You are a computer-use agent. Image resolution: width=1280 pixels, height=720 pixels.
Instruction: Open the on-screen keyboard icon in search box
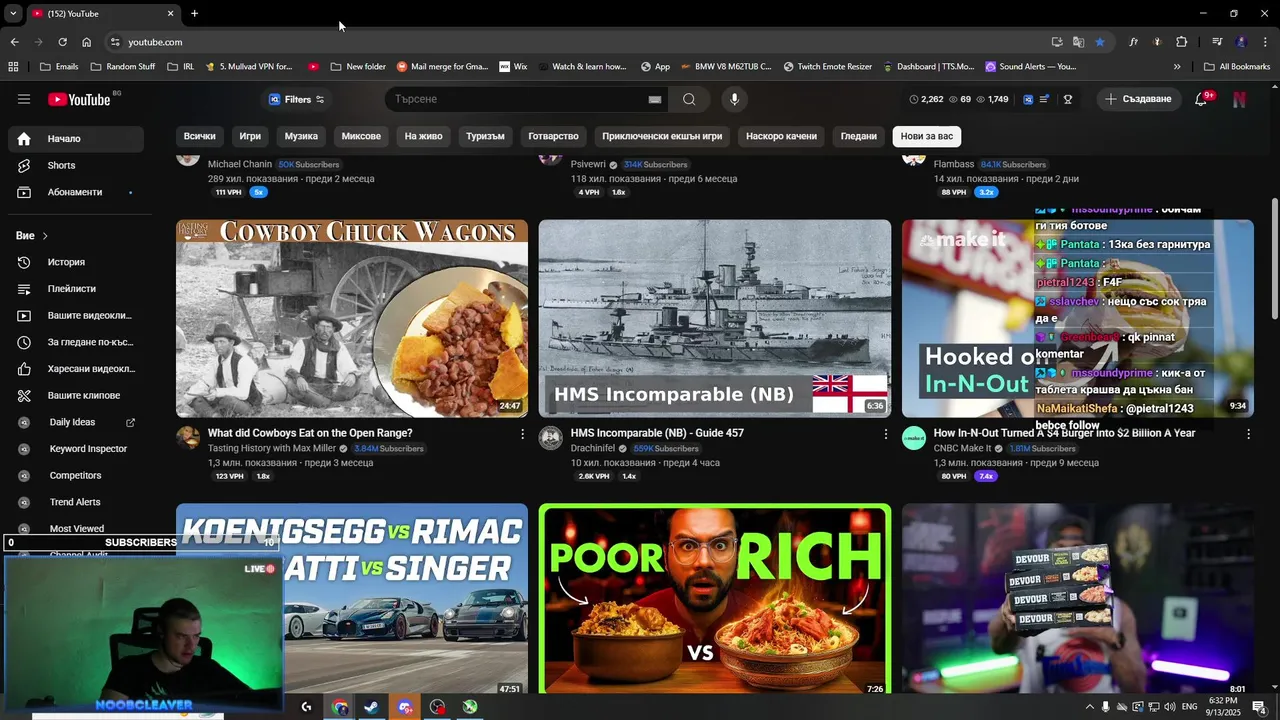coord(655,99)
